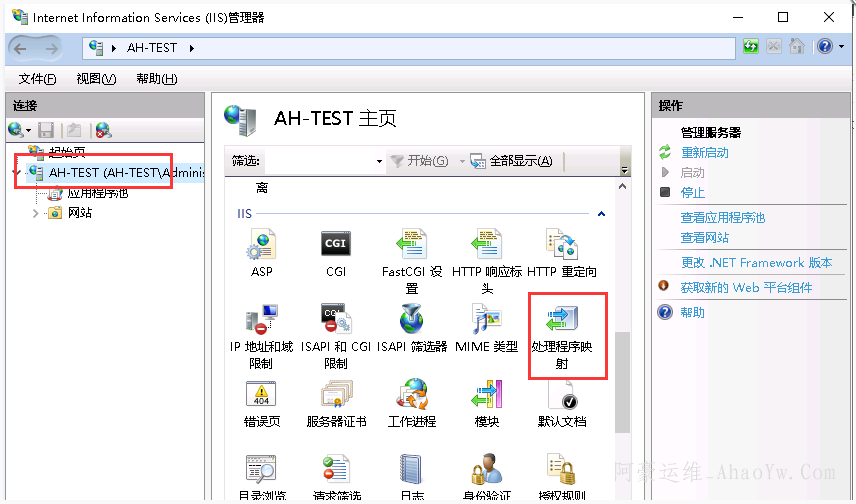Open the CGI feature icon
This screenshot has width=856, height=504.
click(x=335, y=245)
